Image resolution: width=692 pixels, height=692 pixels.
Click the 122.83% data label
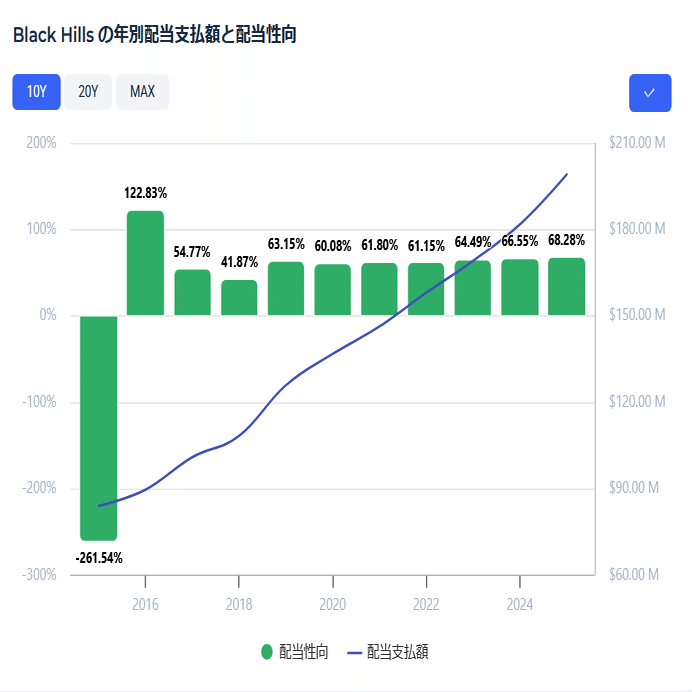(145, 193)
